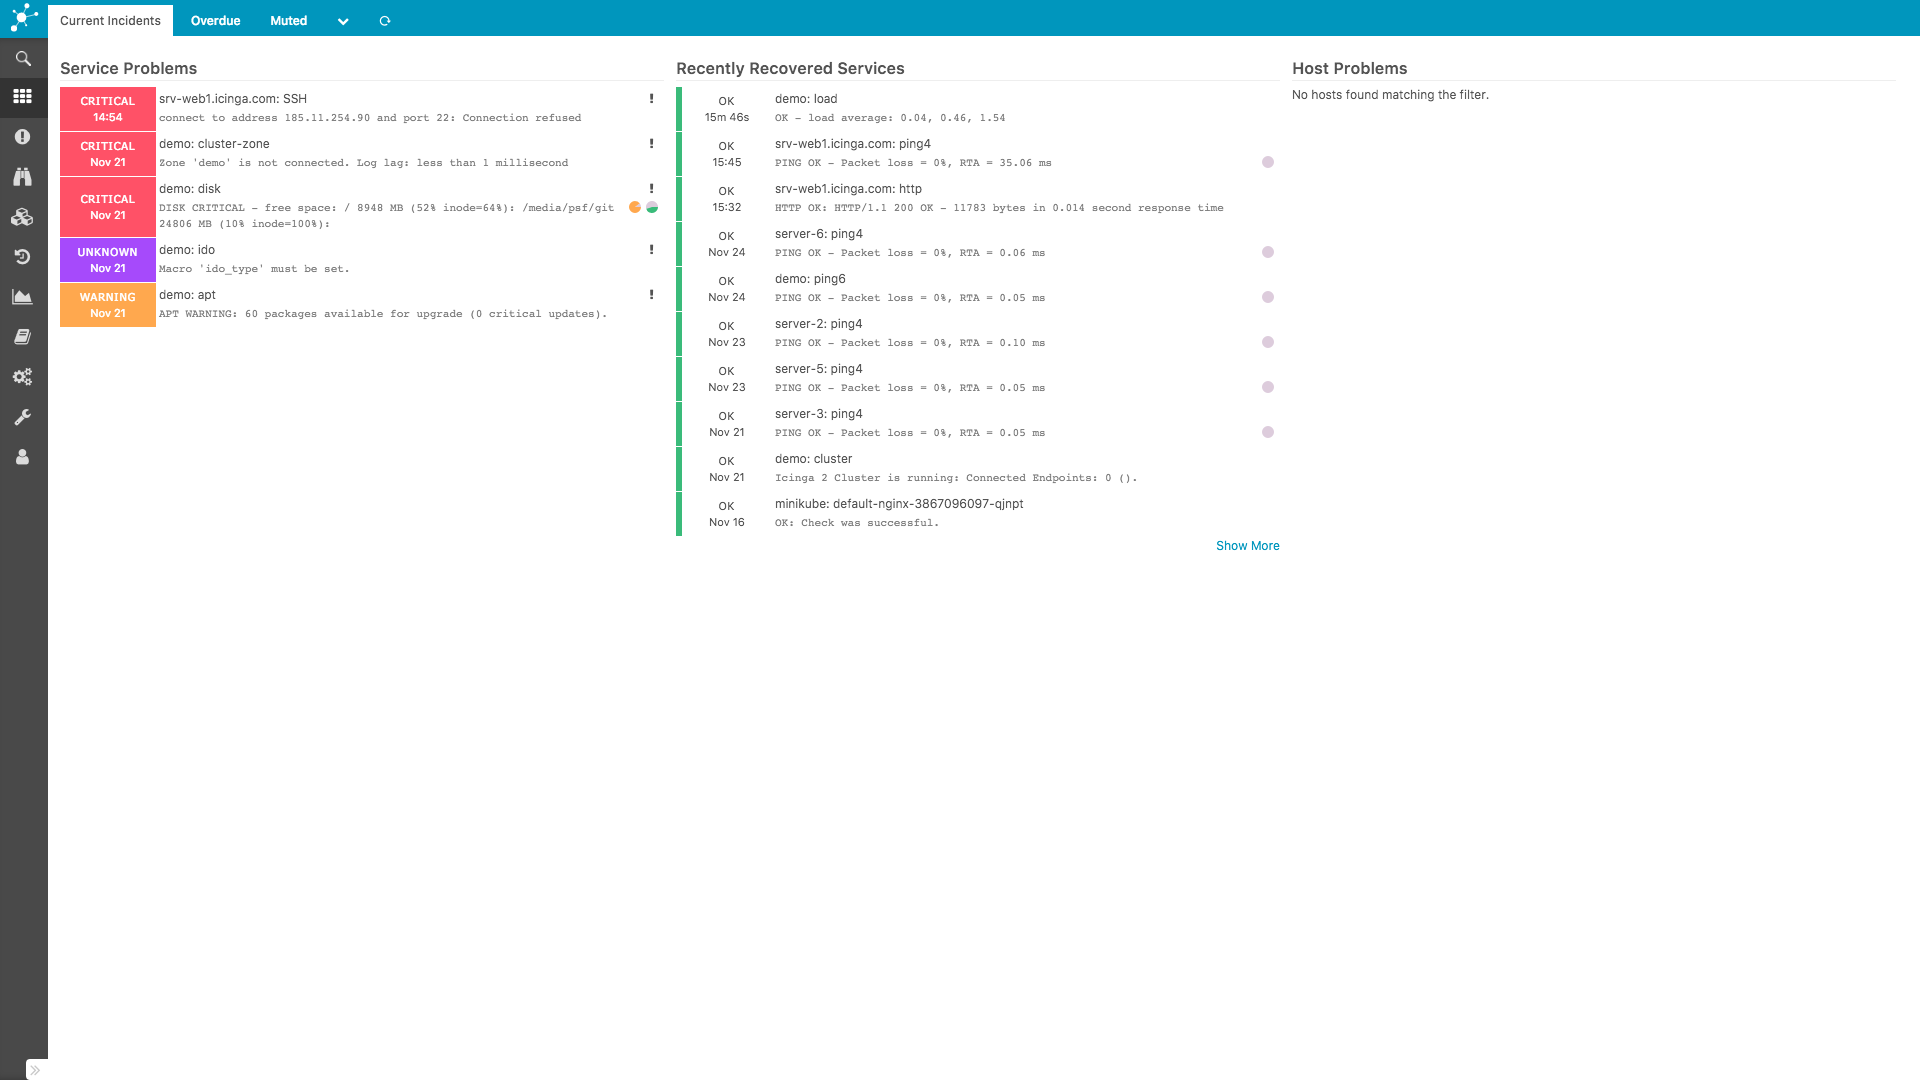Open the refresh/reload icon for incidents
Screen dimensions: 1920x1080
pyautogui.click(x=385, y=21)
